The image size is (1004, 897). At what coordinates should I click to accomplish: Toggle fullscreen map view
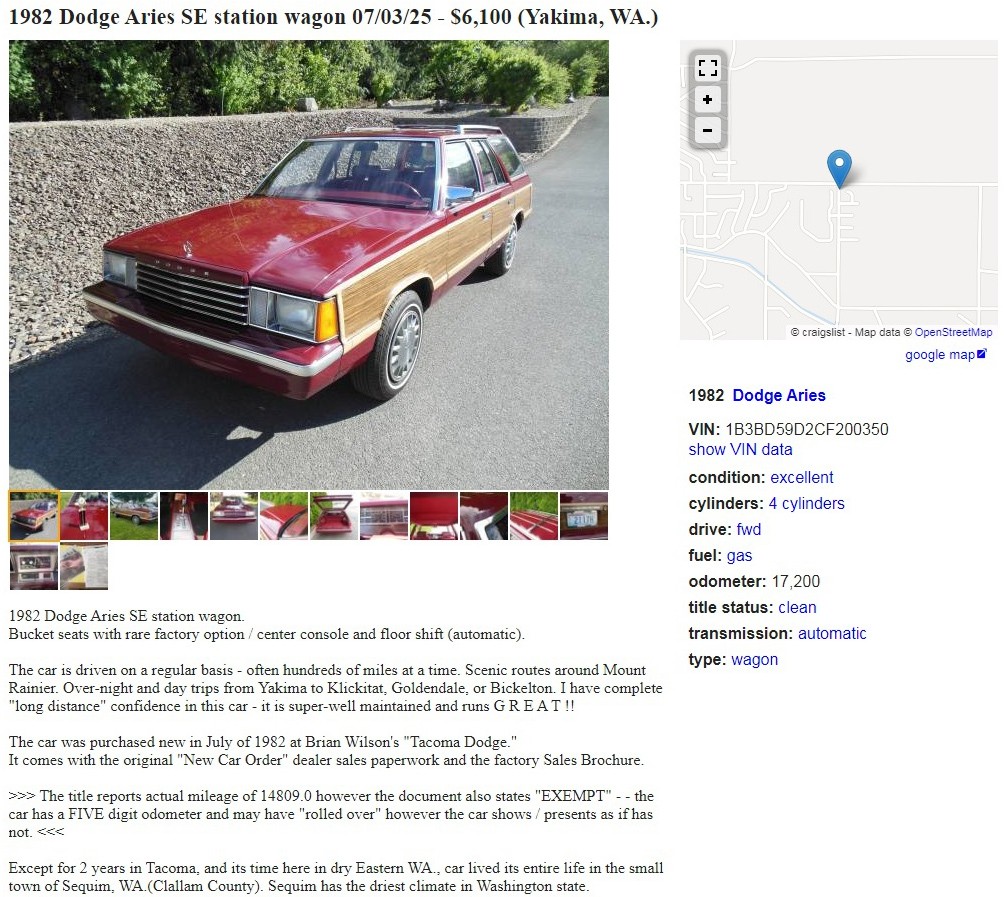pos(708,68)
